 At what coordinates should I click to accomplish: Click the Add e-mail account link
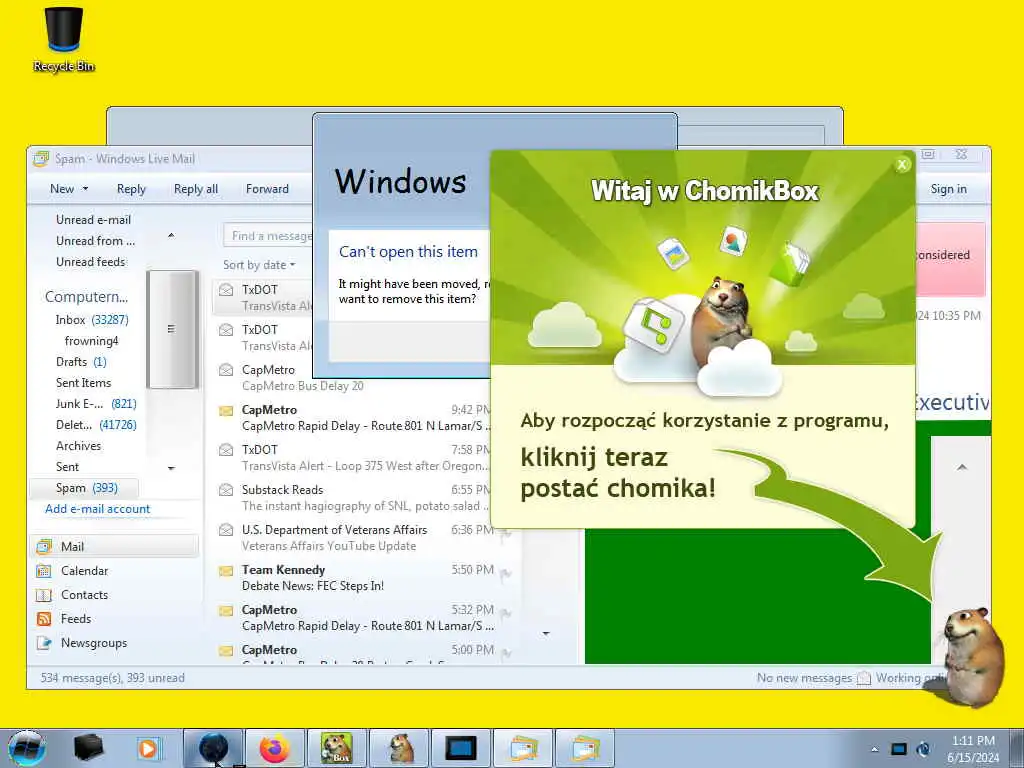click(97, 509)
